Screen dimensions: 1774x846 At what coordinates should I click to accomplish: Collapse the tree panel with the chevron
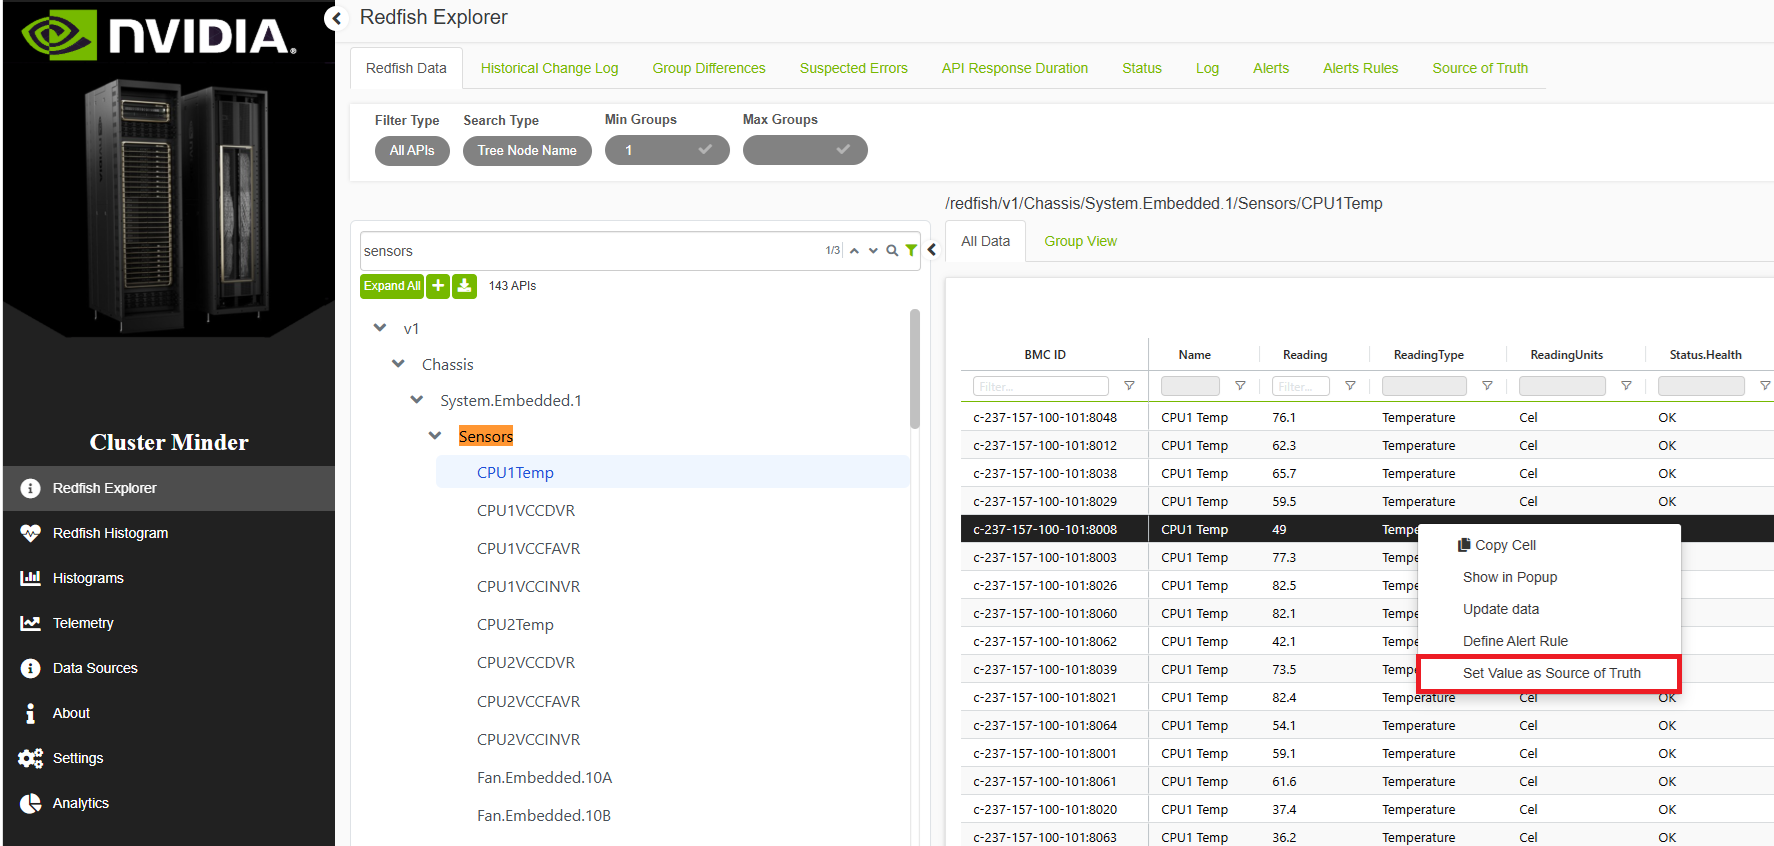click(932, 250)
